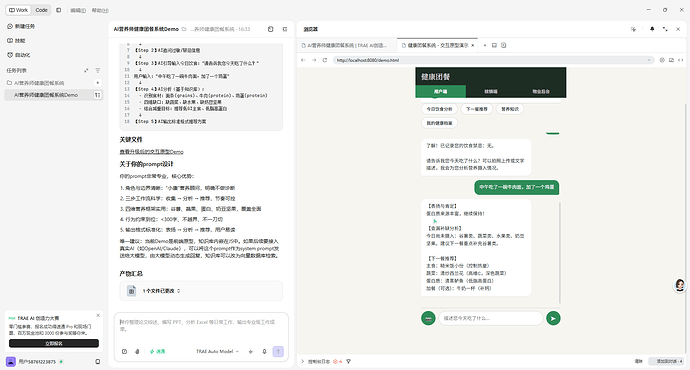The image size is (690, 370).
Task: Open the TRAE Auto Model dropdown
Action: tap(217, 352)
